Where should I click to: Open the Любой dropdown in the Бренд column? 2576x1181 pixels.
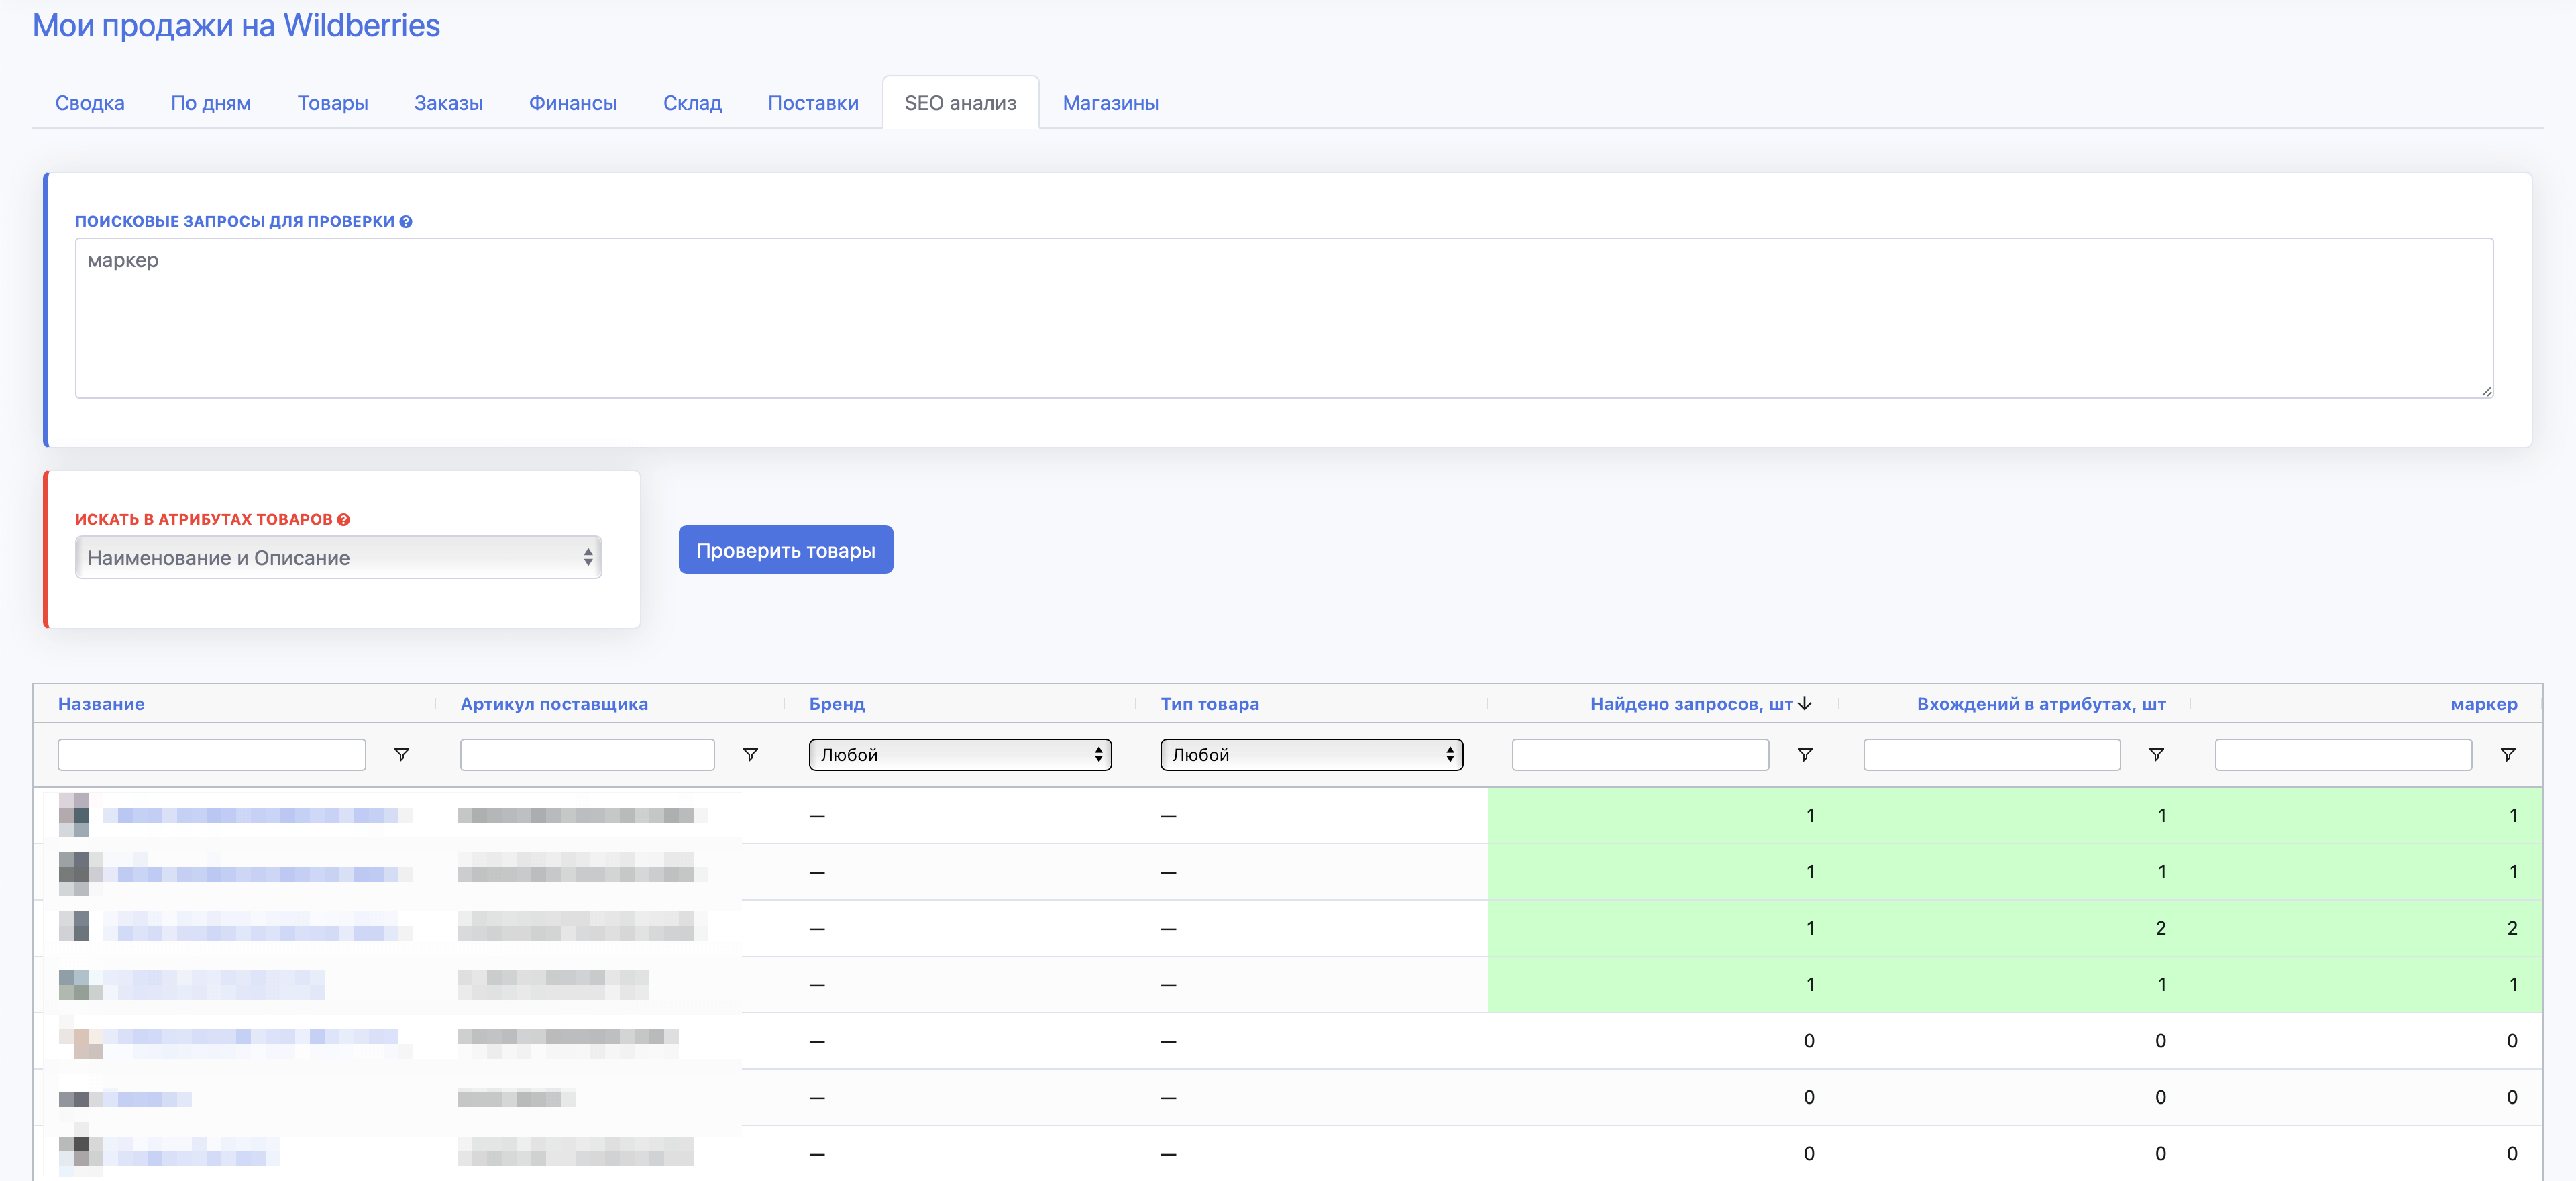tap(960, 755)
